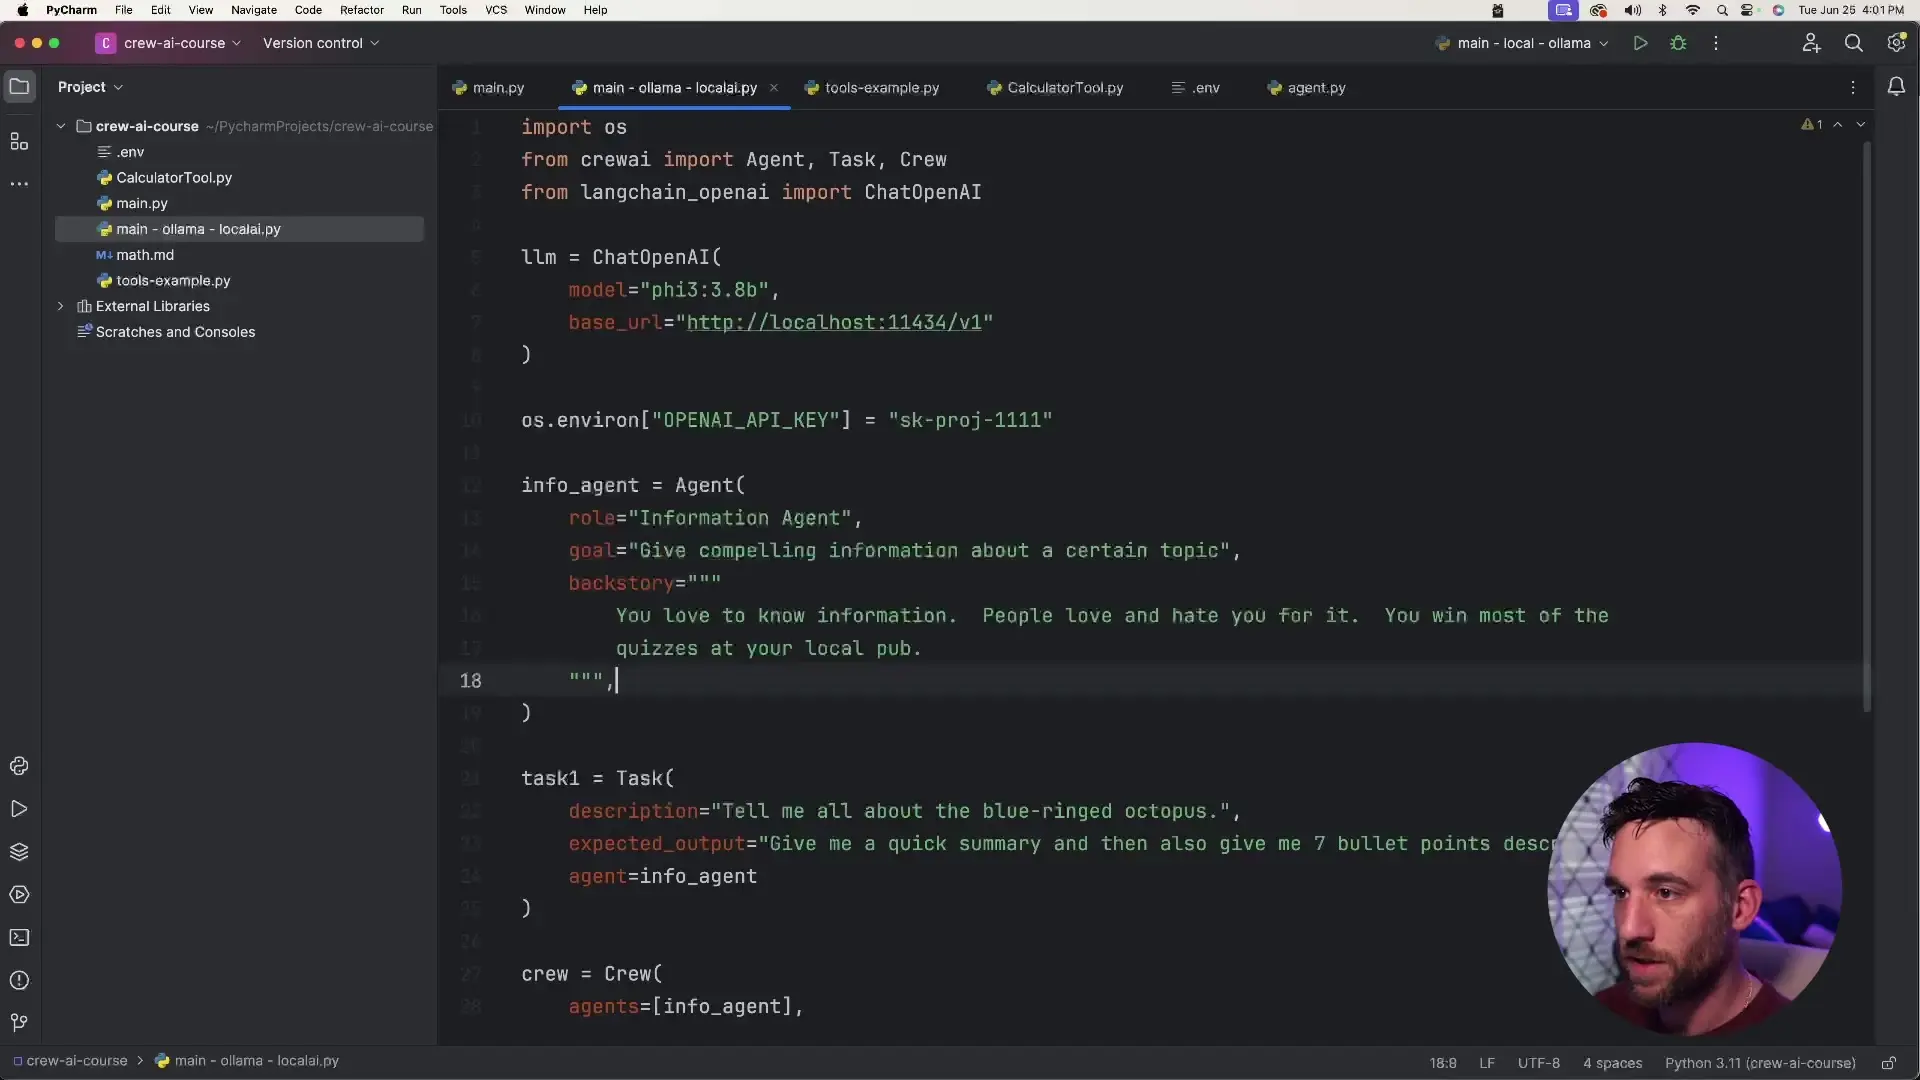Open the Tools menu

(453, 10)
